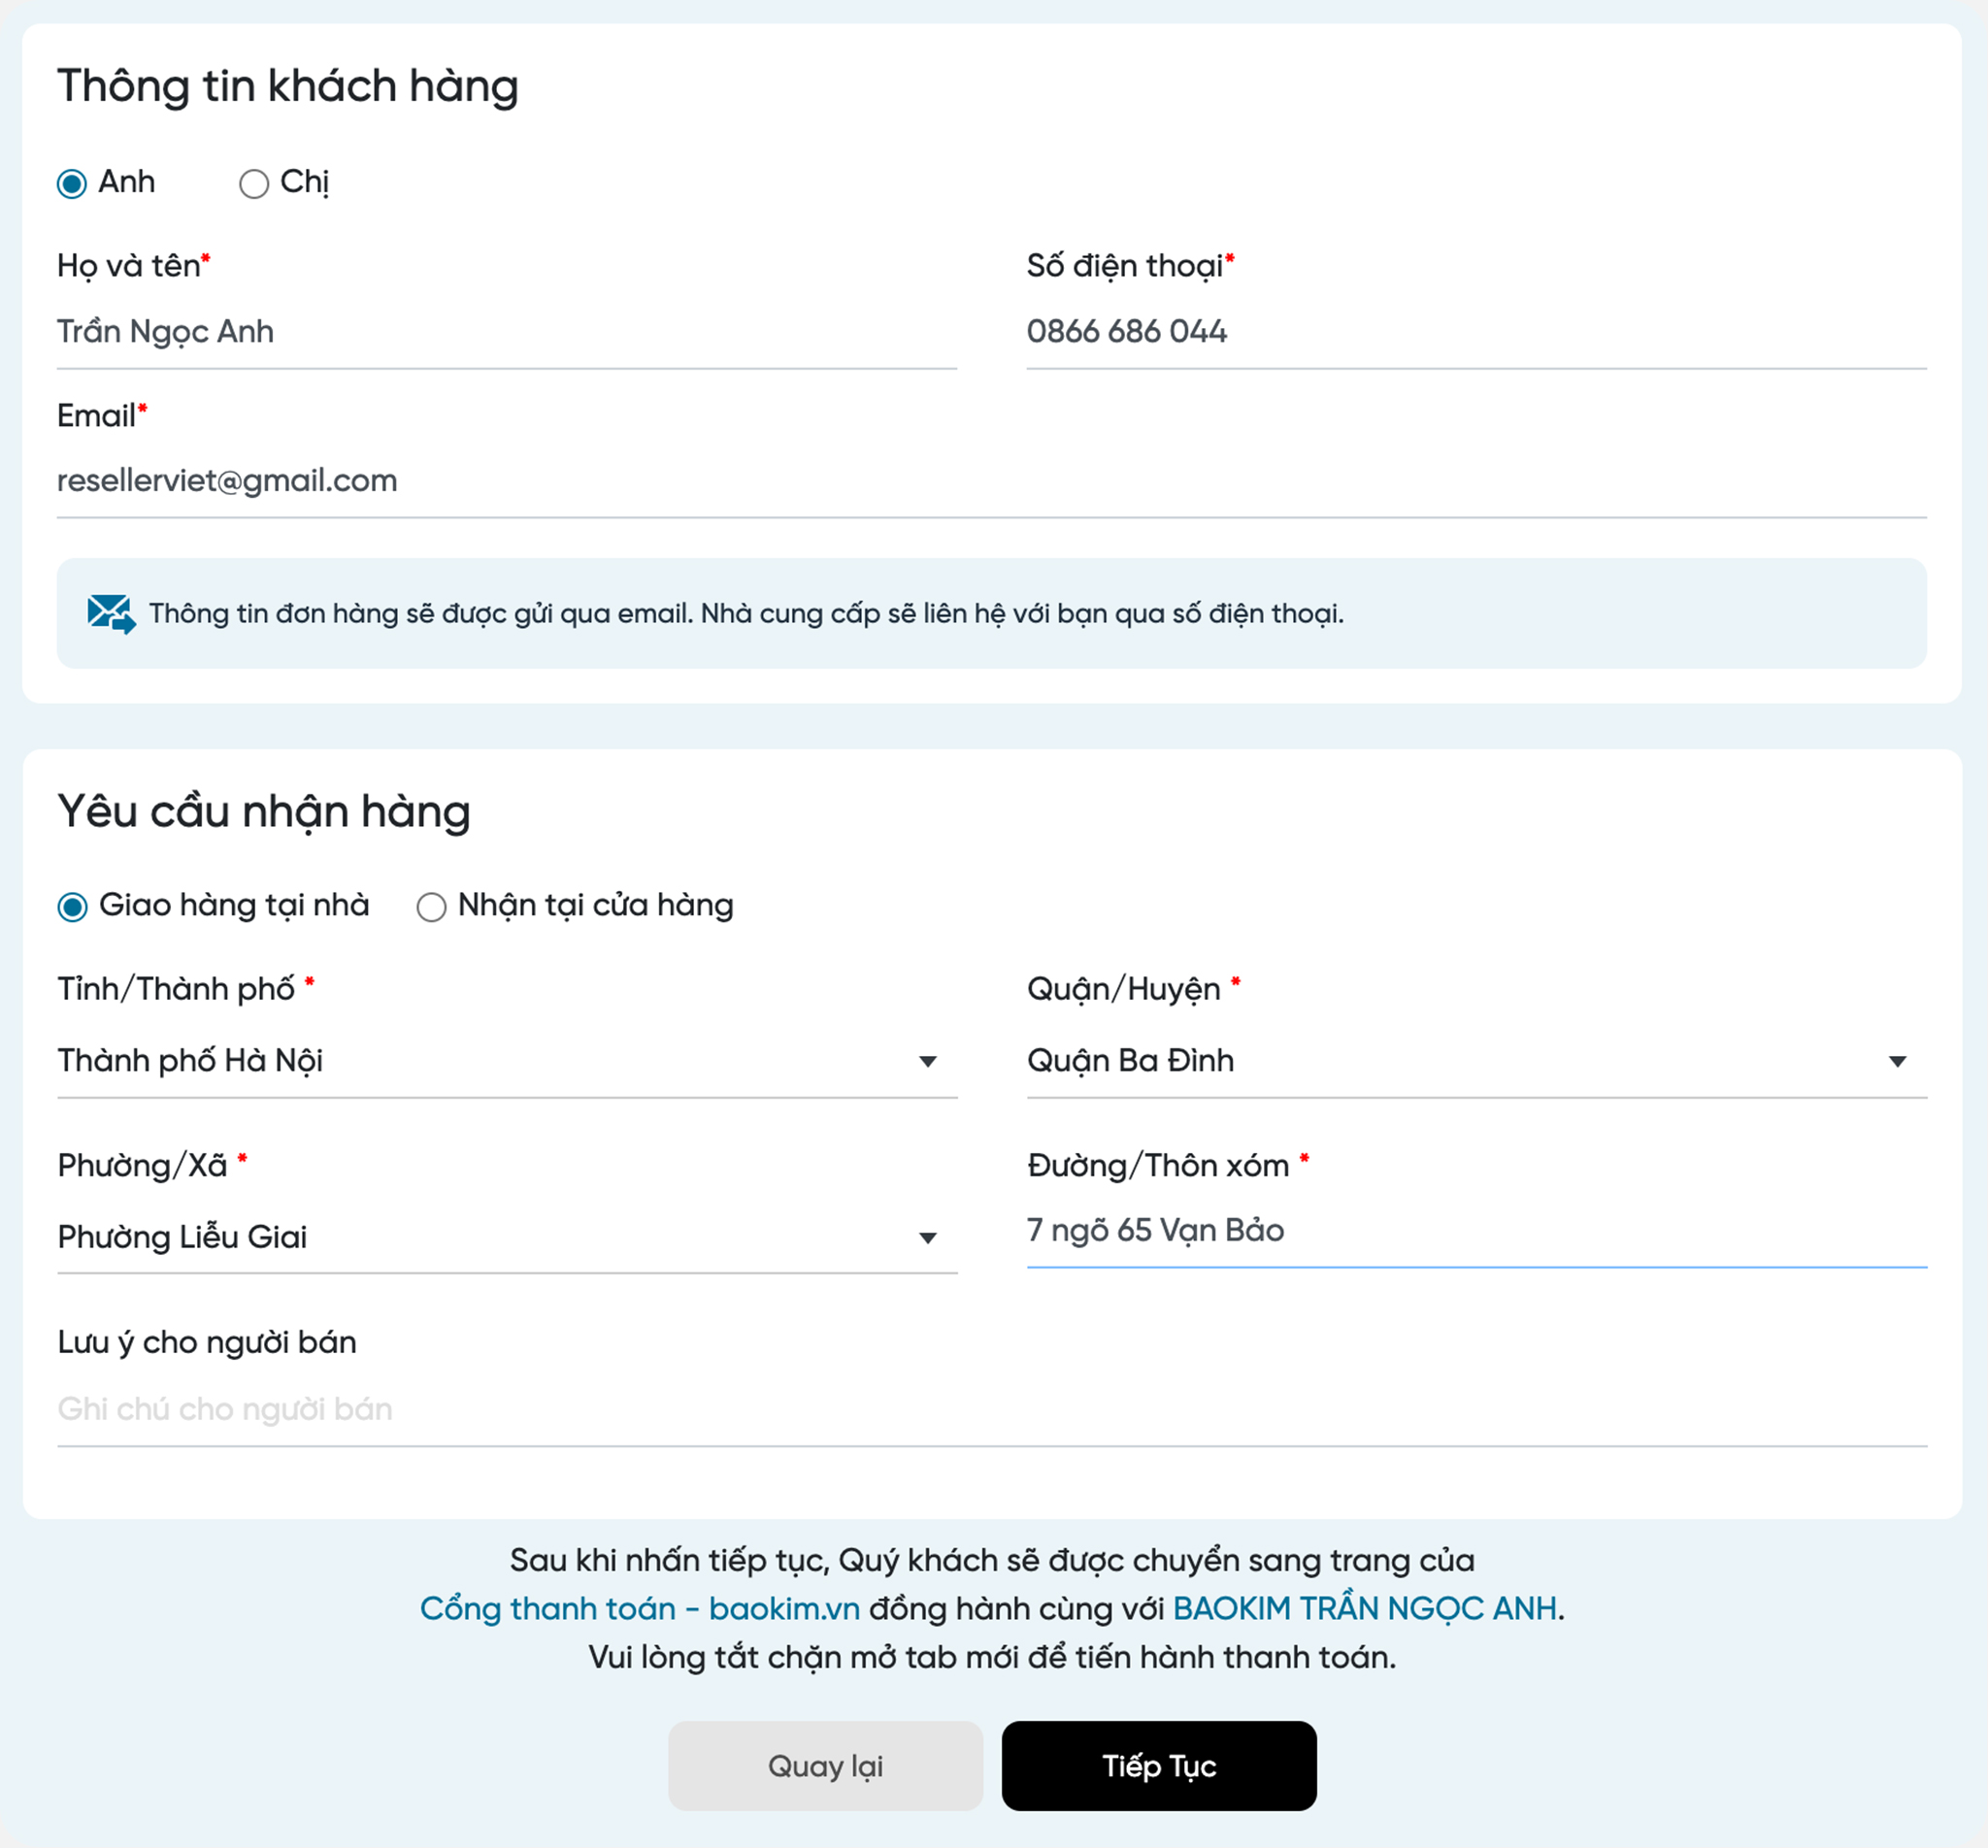This screenshot has height=1848, width=1988.
Task: Choose Giao hàng tại nhà option
Action: coord(72,907)
